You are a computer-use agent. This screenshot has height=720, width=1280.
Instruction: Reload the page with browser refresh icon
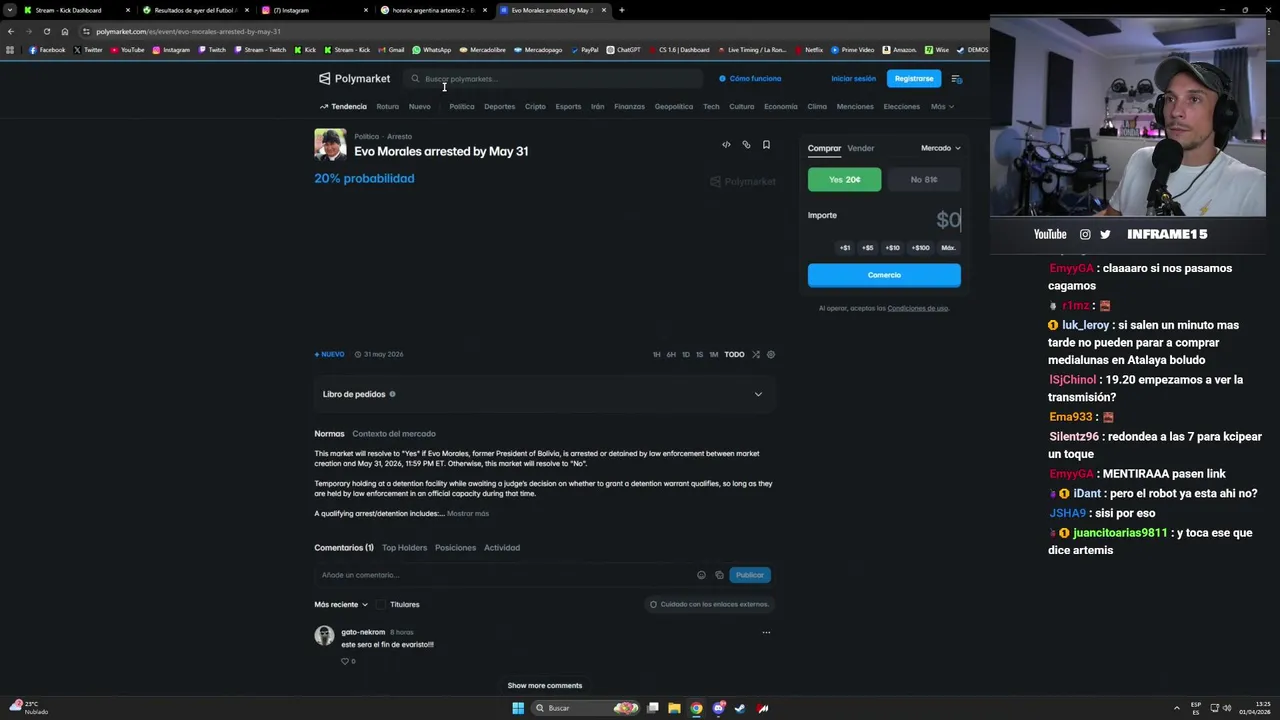(46, 31)
